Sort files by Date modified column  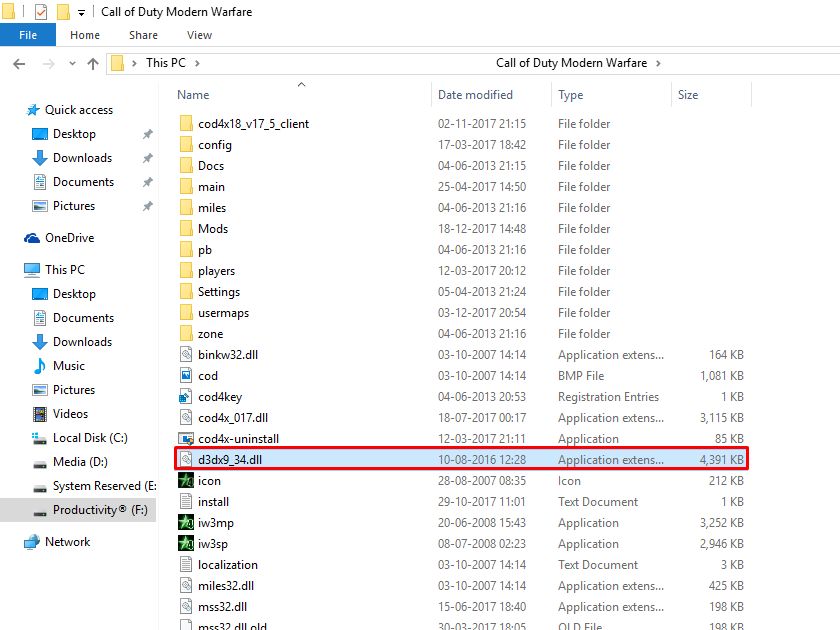475,95
